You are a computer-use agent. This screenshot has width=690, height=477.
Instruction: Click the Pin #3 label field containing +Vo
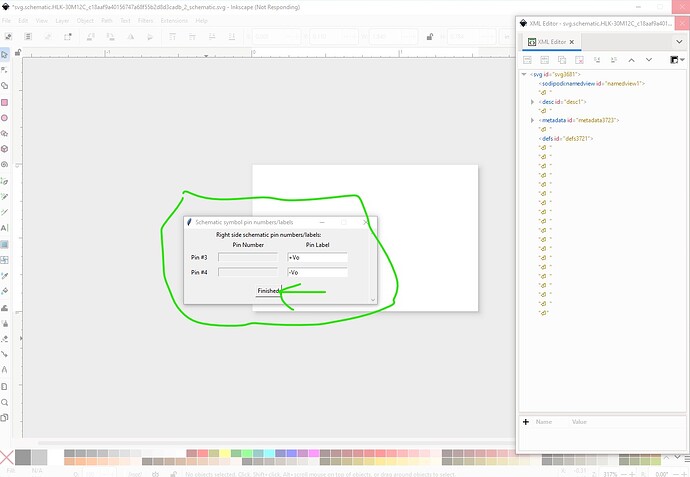click(317, 257)
